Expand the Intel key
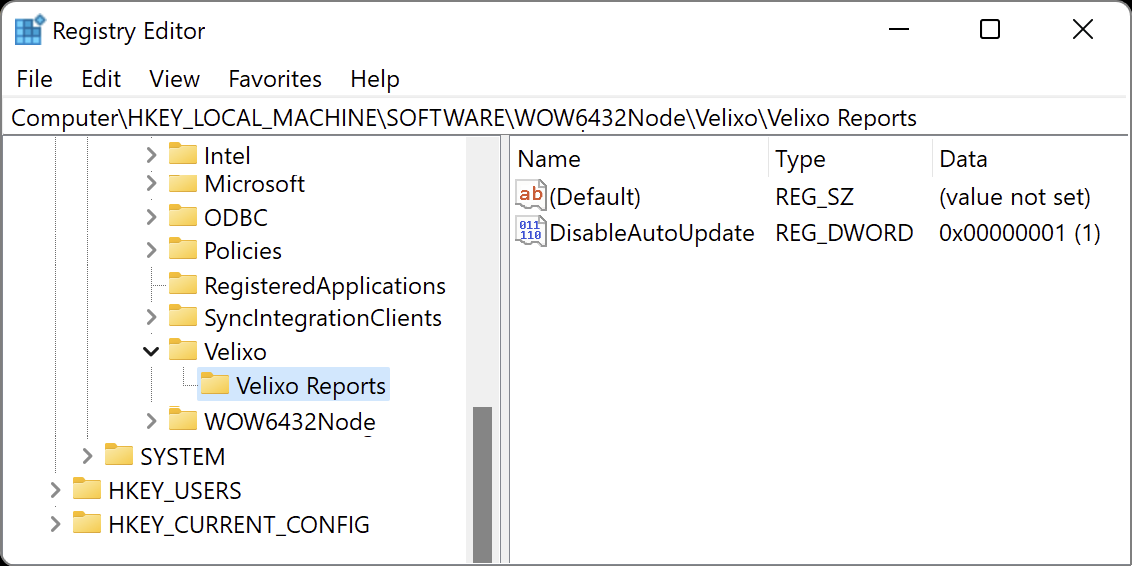Screen dimensions: 1132x566 151,154
